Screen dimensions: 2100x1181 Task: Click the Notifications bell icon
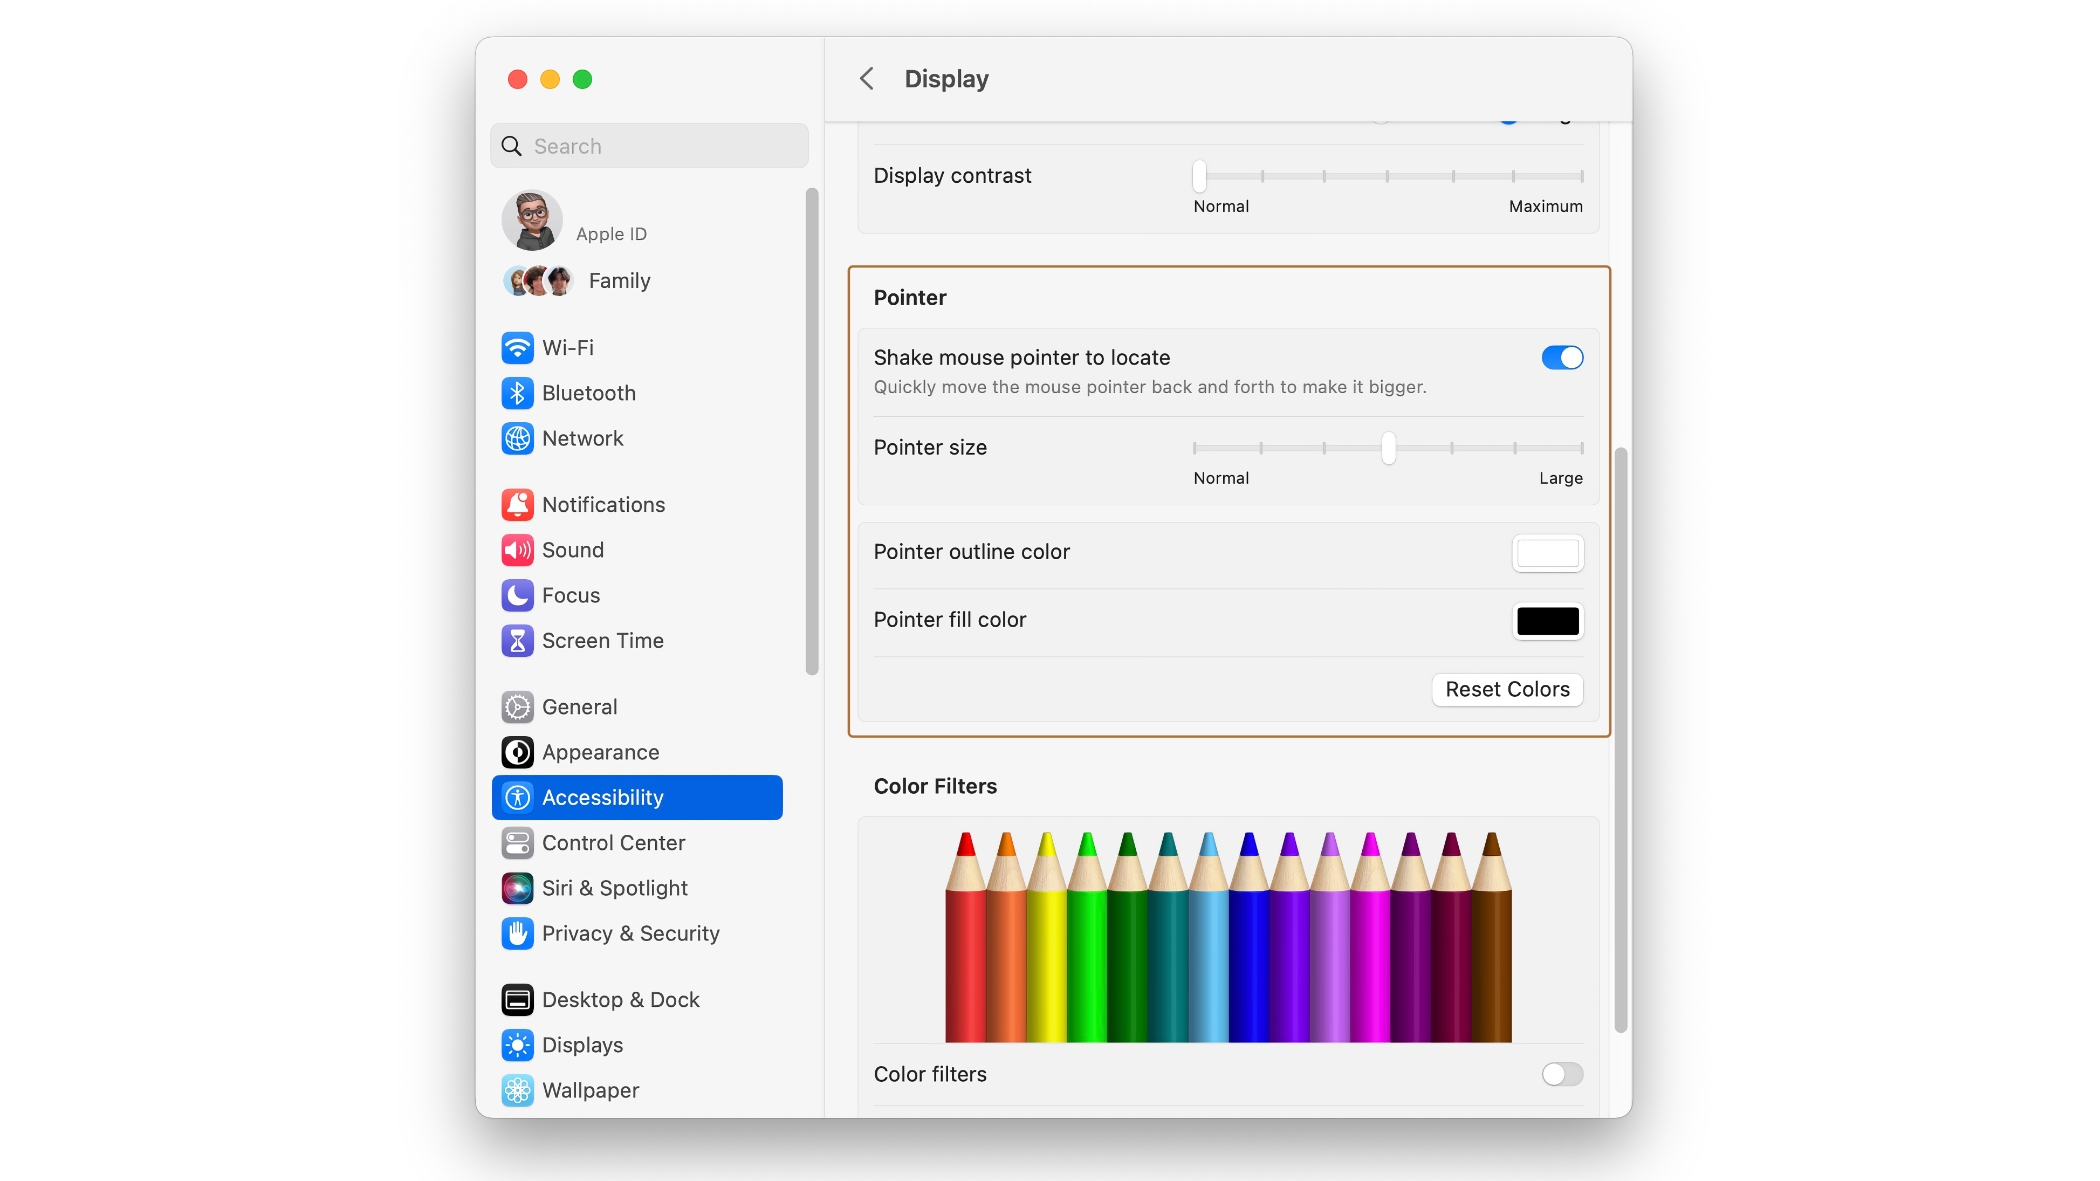(x=517, y=505)
